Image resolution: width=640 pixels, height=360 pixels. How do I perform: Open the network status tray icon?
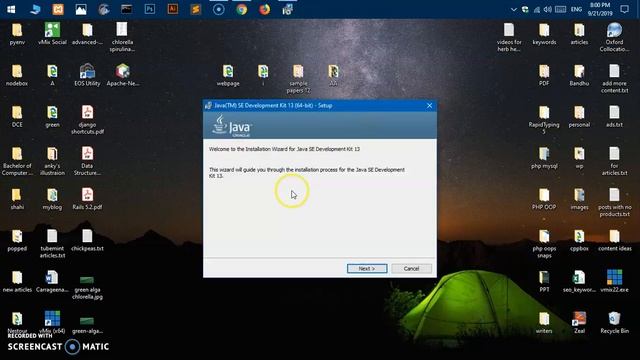537,9
